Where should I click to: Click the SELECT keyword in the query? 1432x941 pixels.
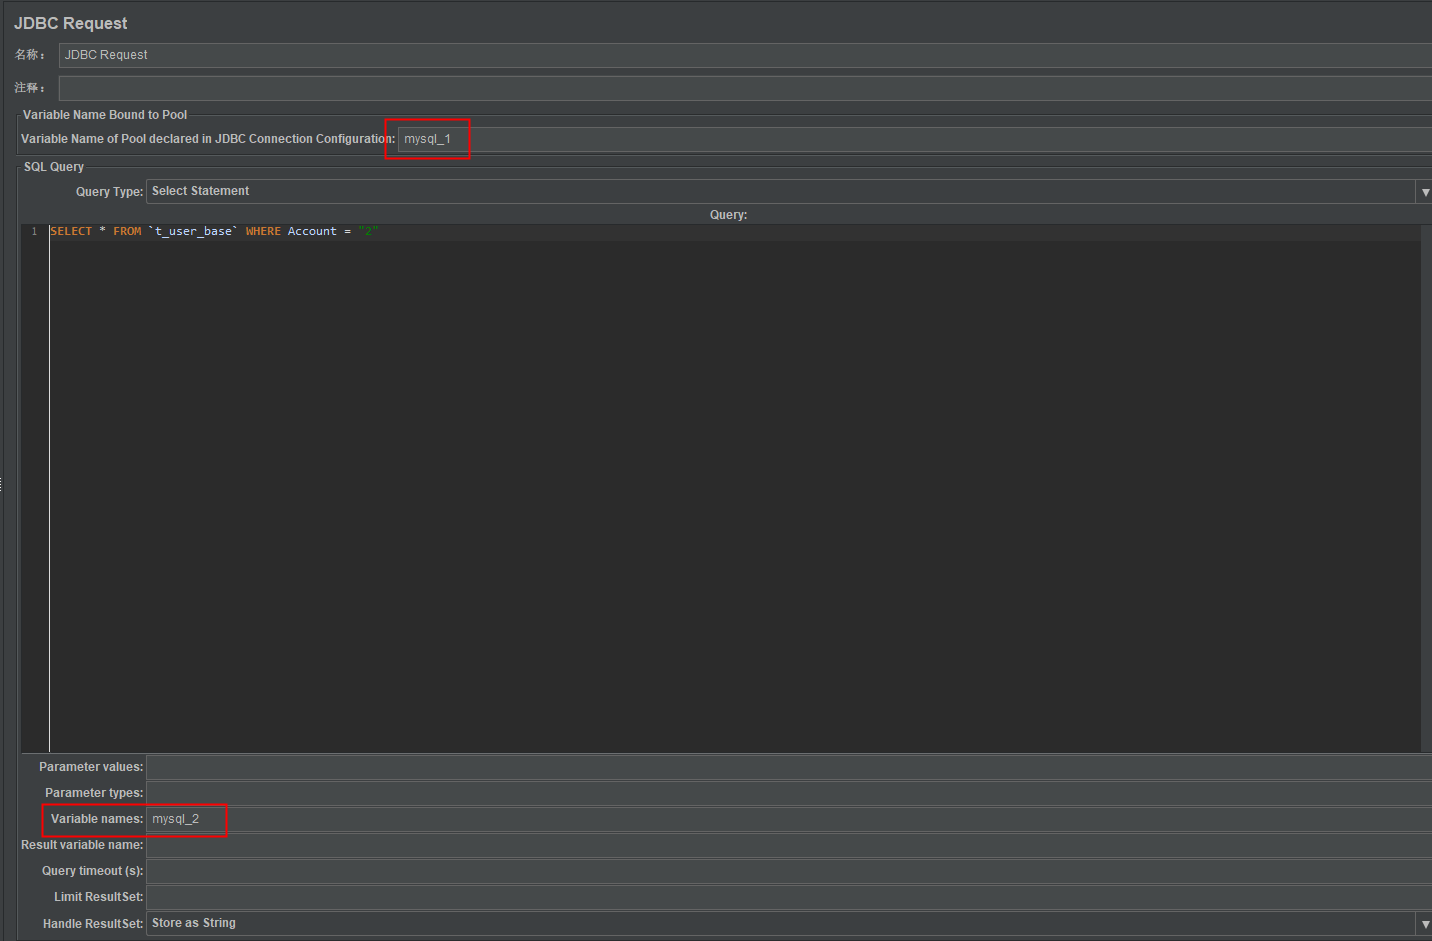(71, 231)
